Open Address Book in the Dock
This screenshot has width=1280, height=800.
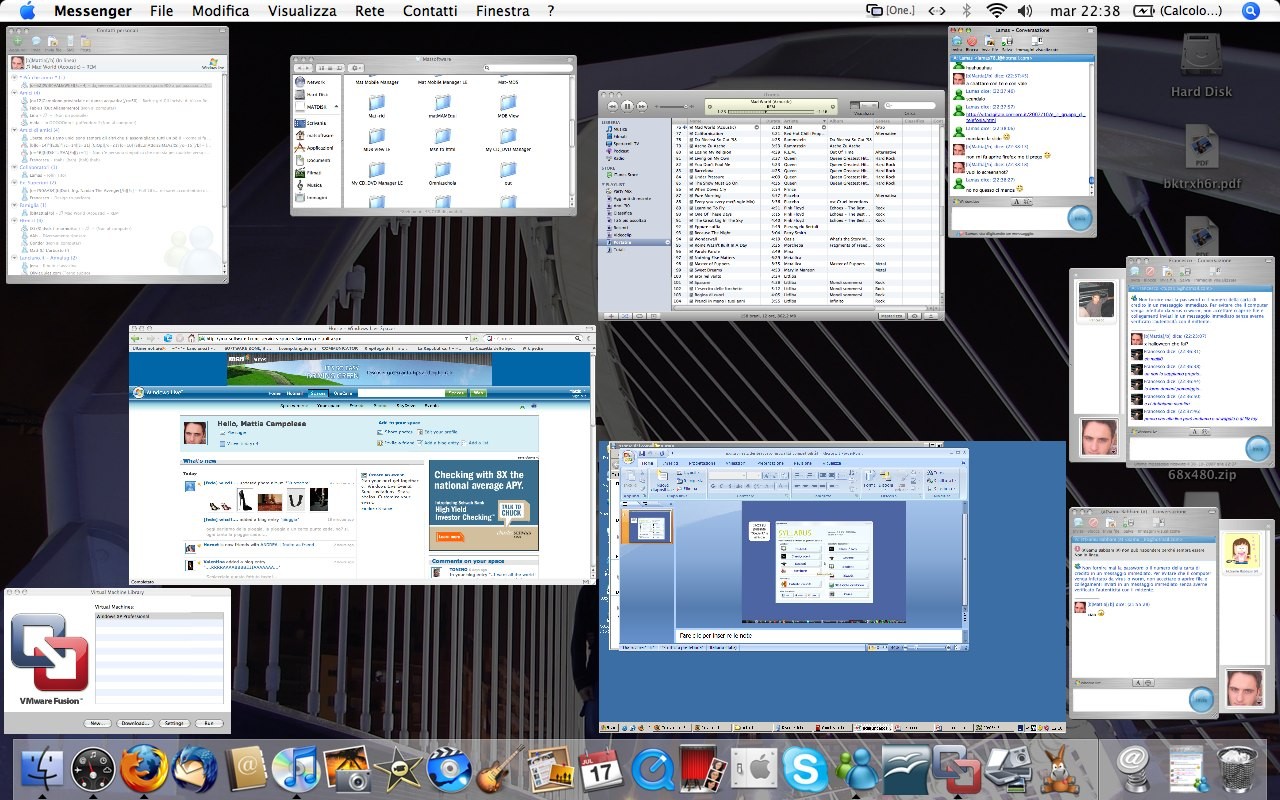pos(247,768)
